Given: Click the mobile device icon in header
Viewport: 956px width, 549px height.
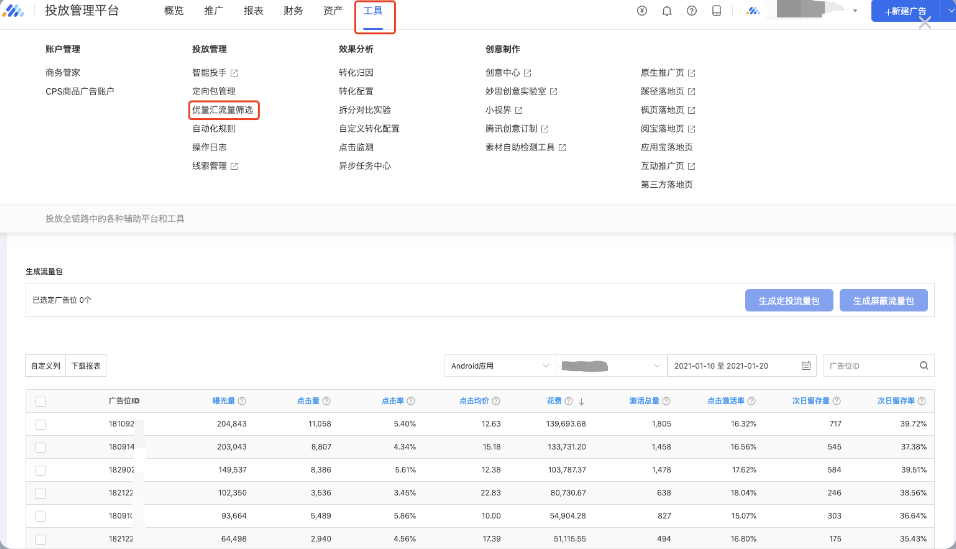Looking at the screenshot, I should 717,11.
